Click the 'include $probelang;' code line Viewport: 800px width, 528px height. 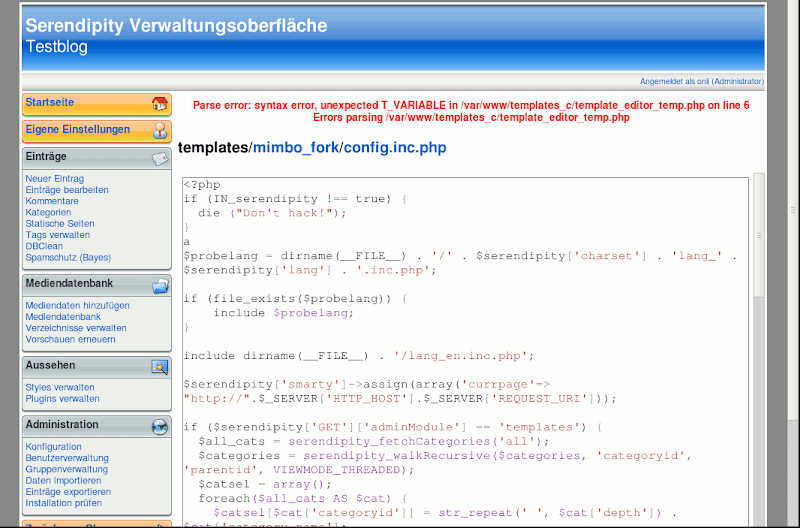coord(284,313)
